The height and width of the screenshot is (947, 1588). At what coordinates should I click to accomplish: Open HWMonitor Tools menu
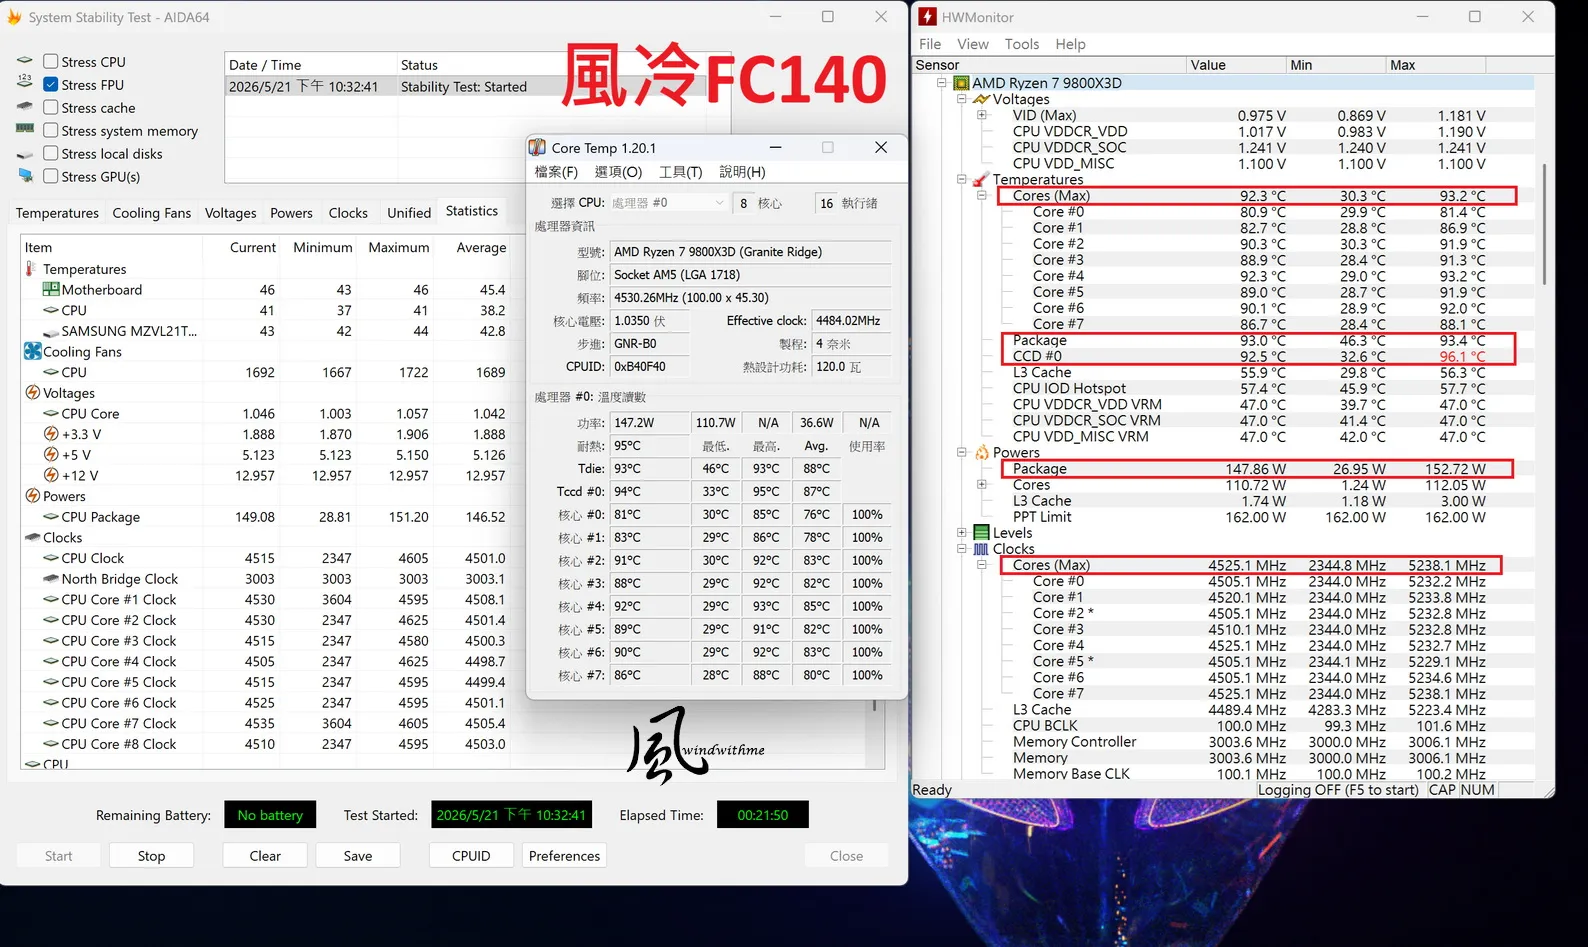(x=1022, y=44)
